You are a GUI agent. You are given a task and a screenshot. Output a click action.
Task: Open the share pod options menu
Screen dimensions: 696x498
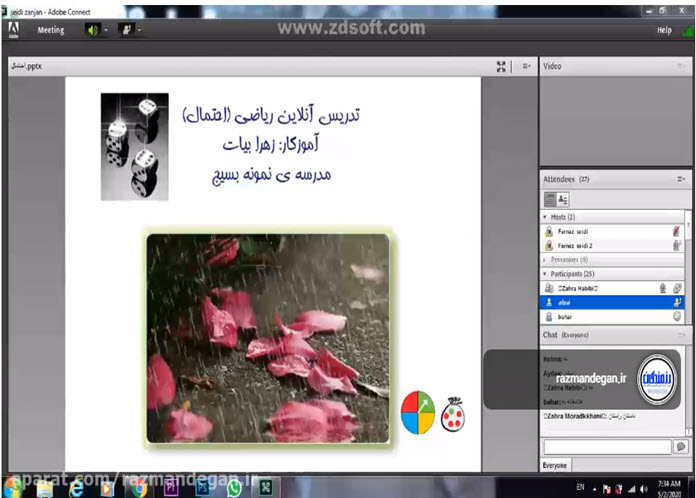526,66
